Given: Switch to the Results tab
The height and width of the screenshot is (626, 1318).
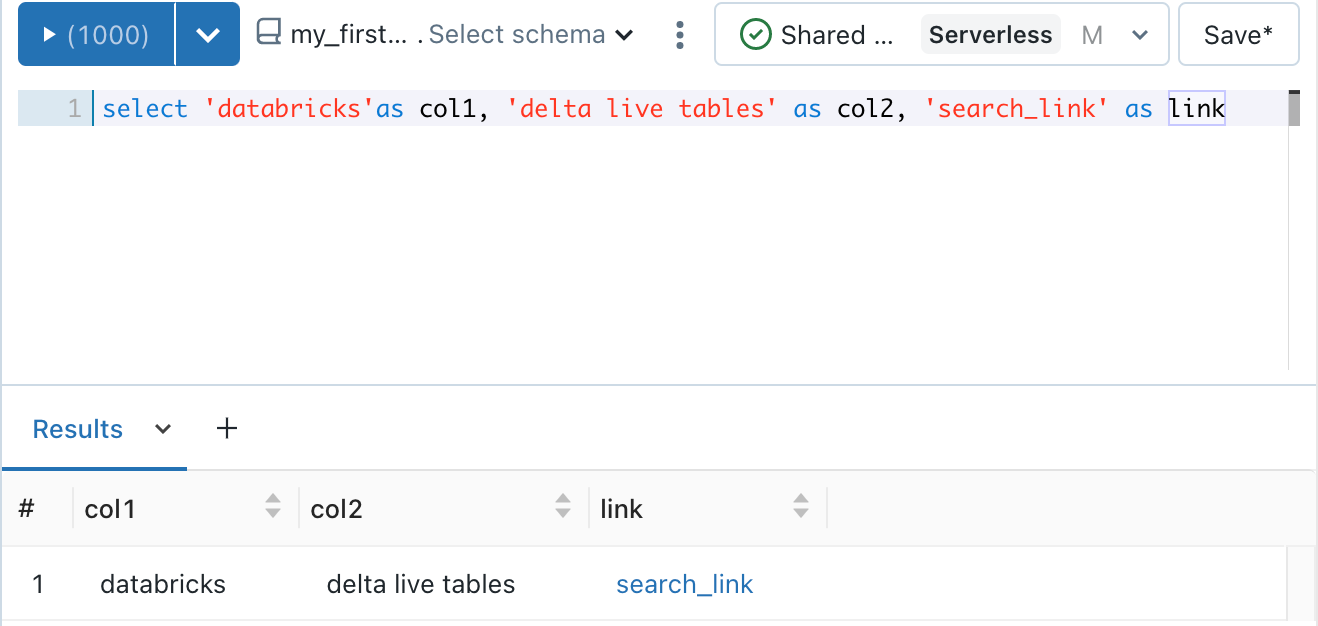Looking at the screenshot, I should [77, 428].
